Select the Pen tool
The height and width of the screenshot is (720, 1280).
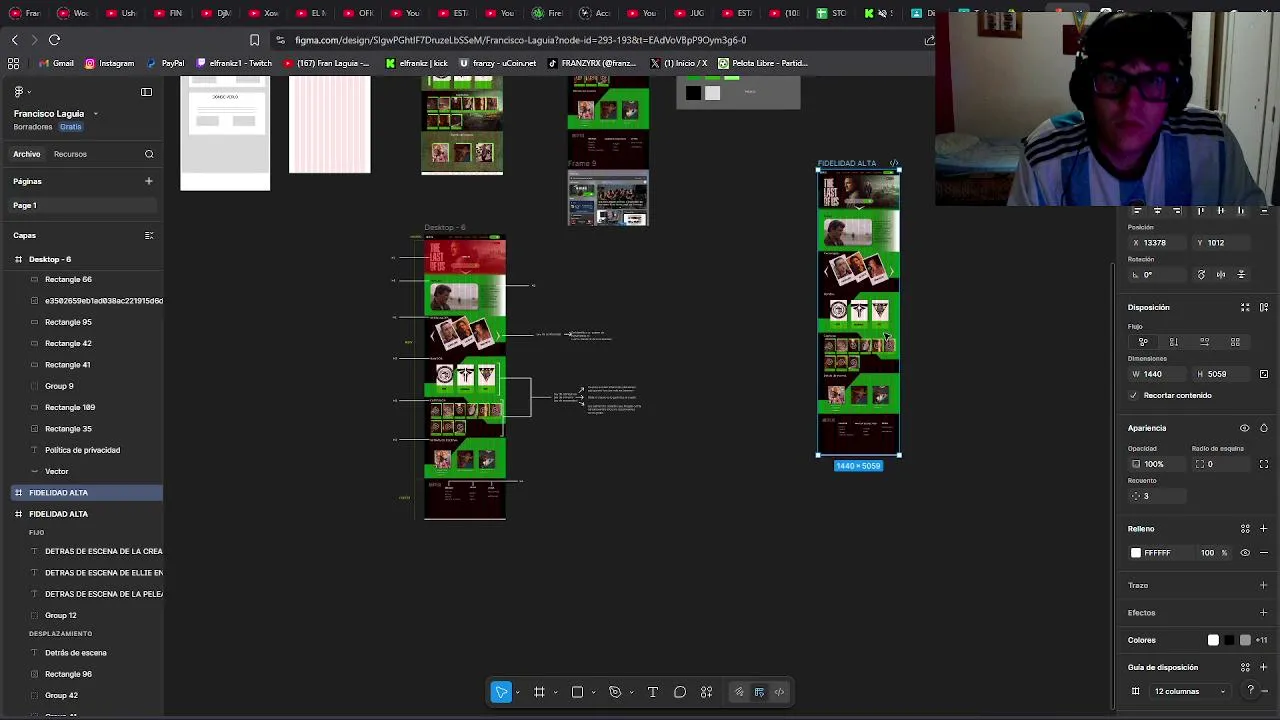click(615, 692)
